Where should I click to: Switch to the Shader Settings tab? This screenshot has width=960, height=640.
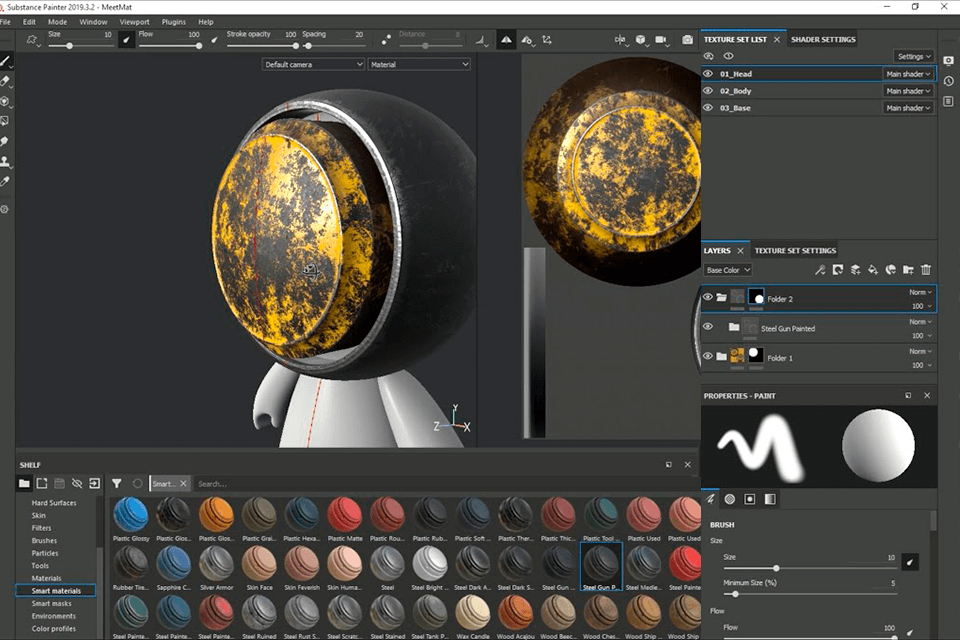[x=822, y=39]
